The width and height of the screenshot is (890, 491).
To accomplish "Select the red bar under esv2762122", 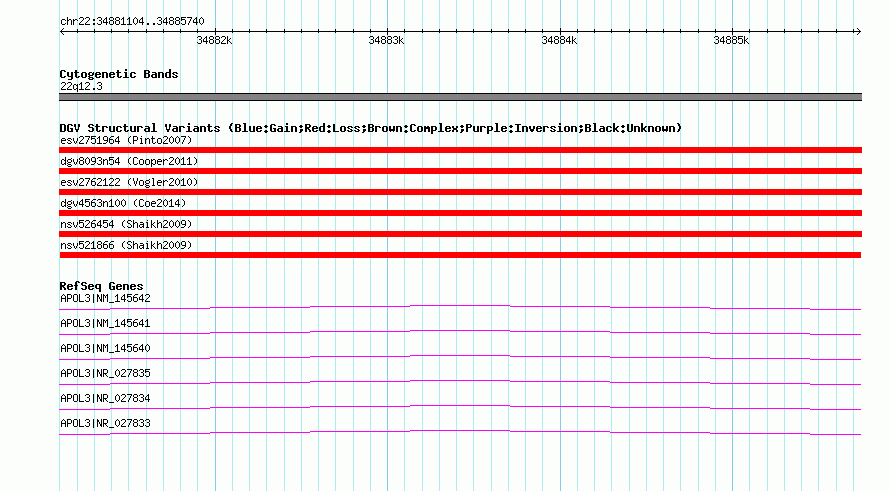I will tap(460, 192).
